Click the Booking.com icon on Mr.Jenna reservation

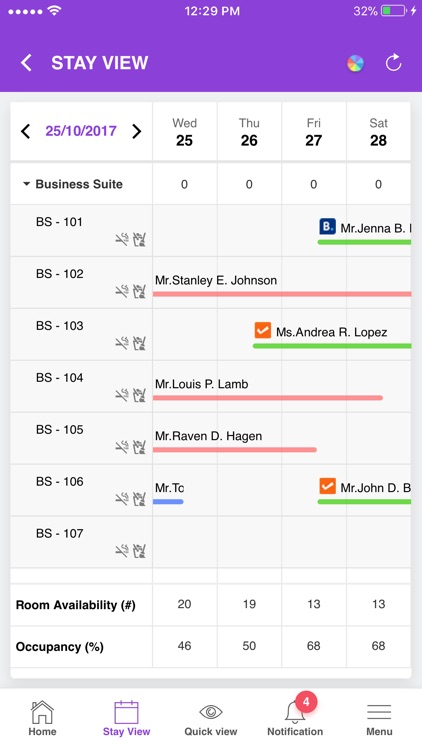click(327, 227)
